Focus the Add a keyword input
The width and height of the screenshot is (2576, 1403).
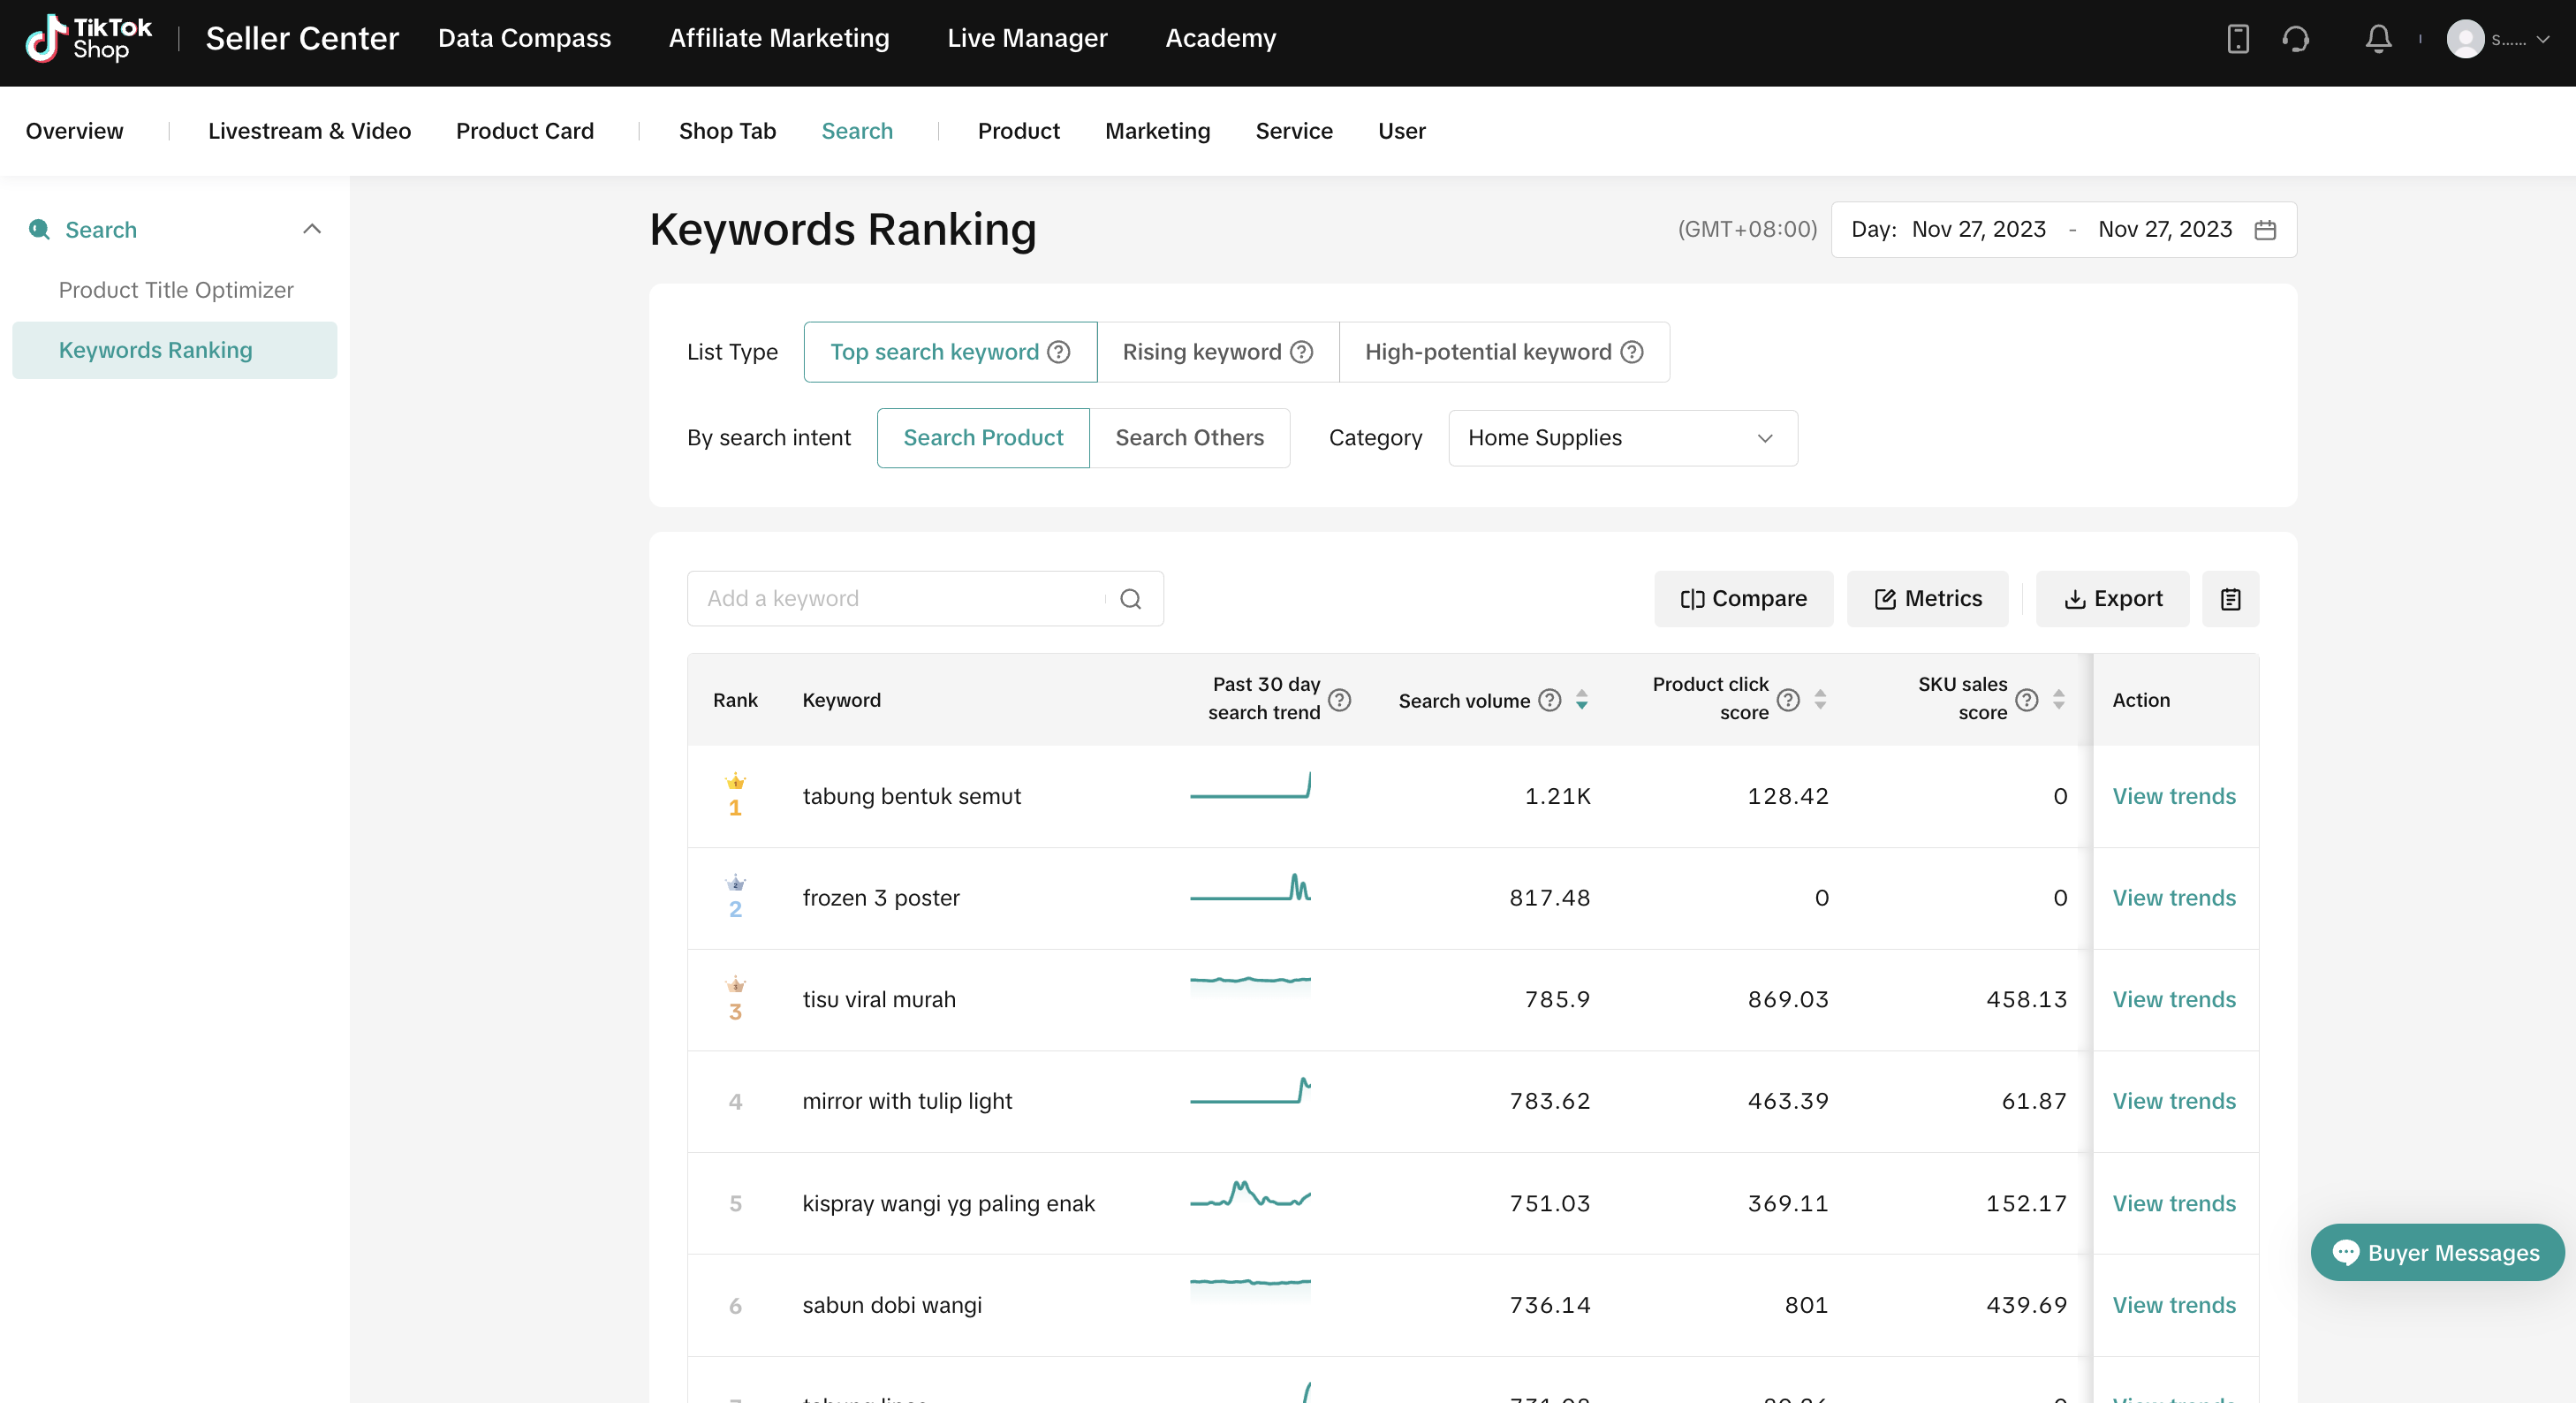(x=925, y=599)
